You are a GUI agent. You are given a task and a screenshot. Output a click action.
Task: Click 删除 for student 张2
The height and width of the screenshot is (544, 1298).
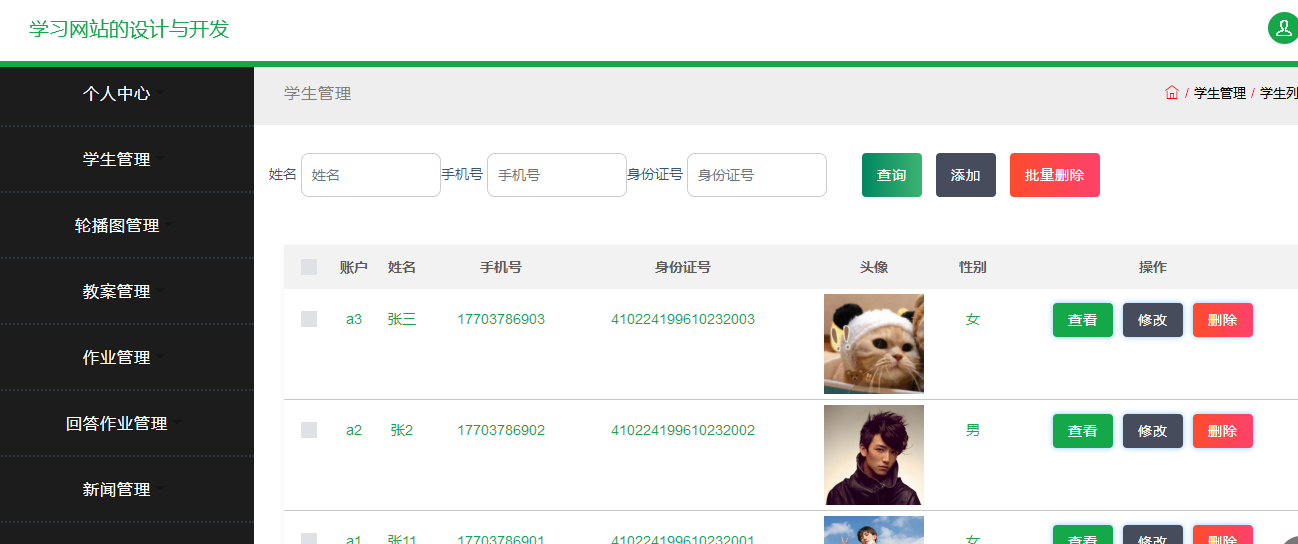point(1223,431)
